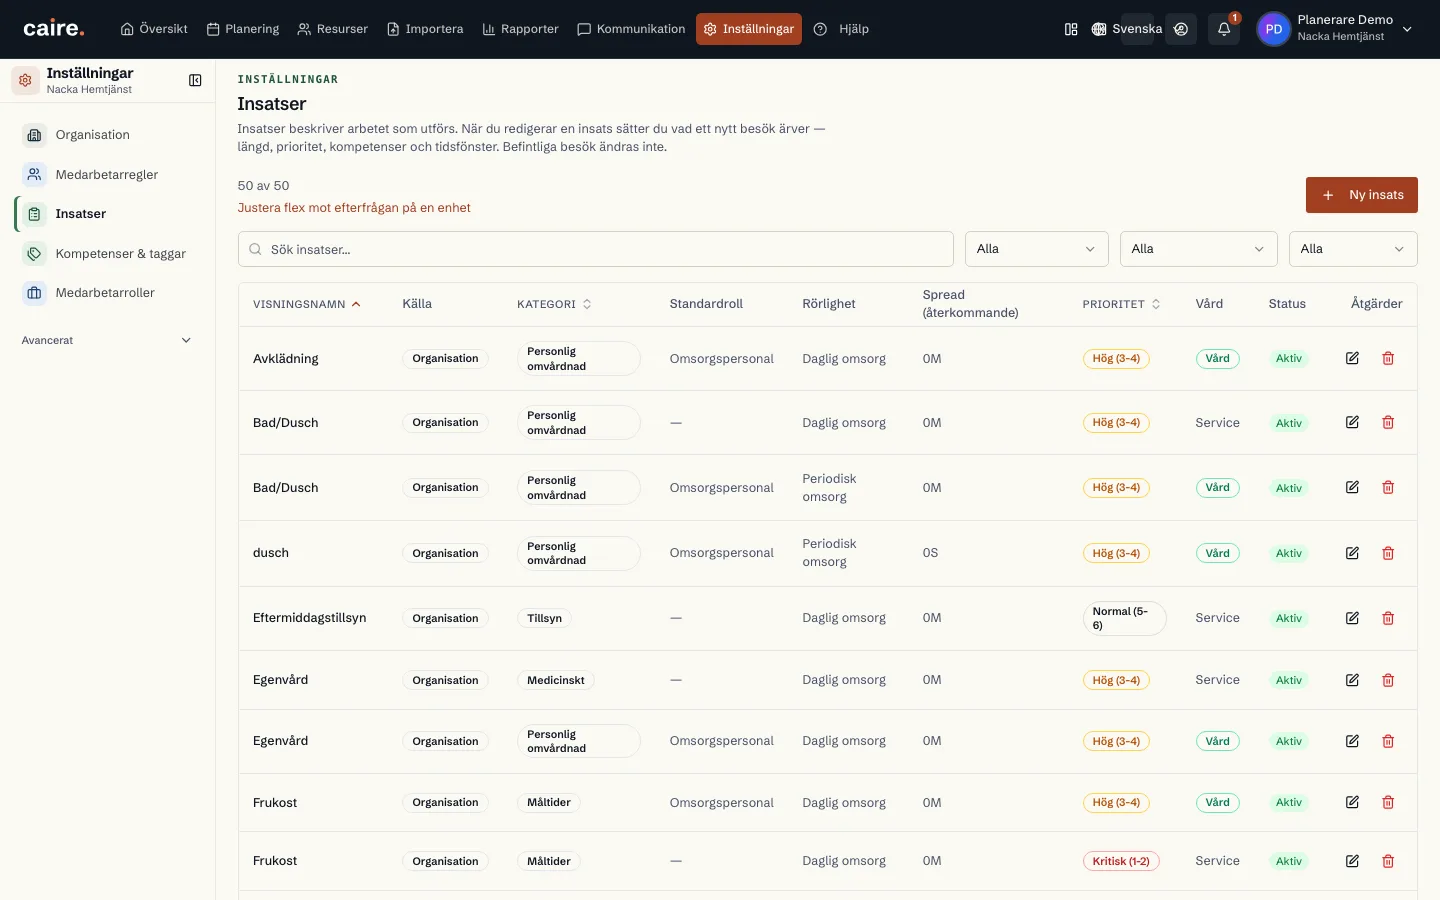Image resolution: width=1440 pixels, height=900 pixels.
Task: Edit the Avklädning insats
Action: [x=1352, y=358]
